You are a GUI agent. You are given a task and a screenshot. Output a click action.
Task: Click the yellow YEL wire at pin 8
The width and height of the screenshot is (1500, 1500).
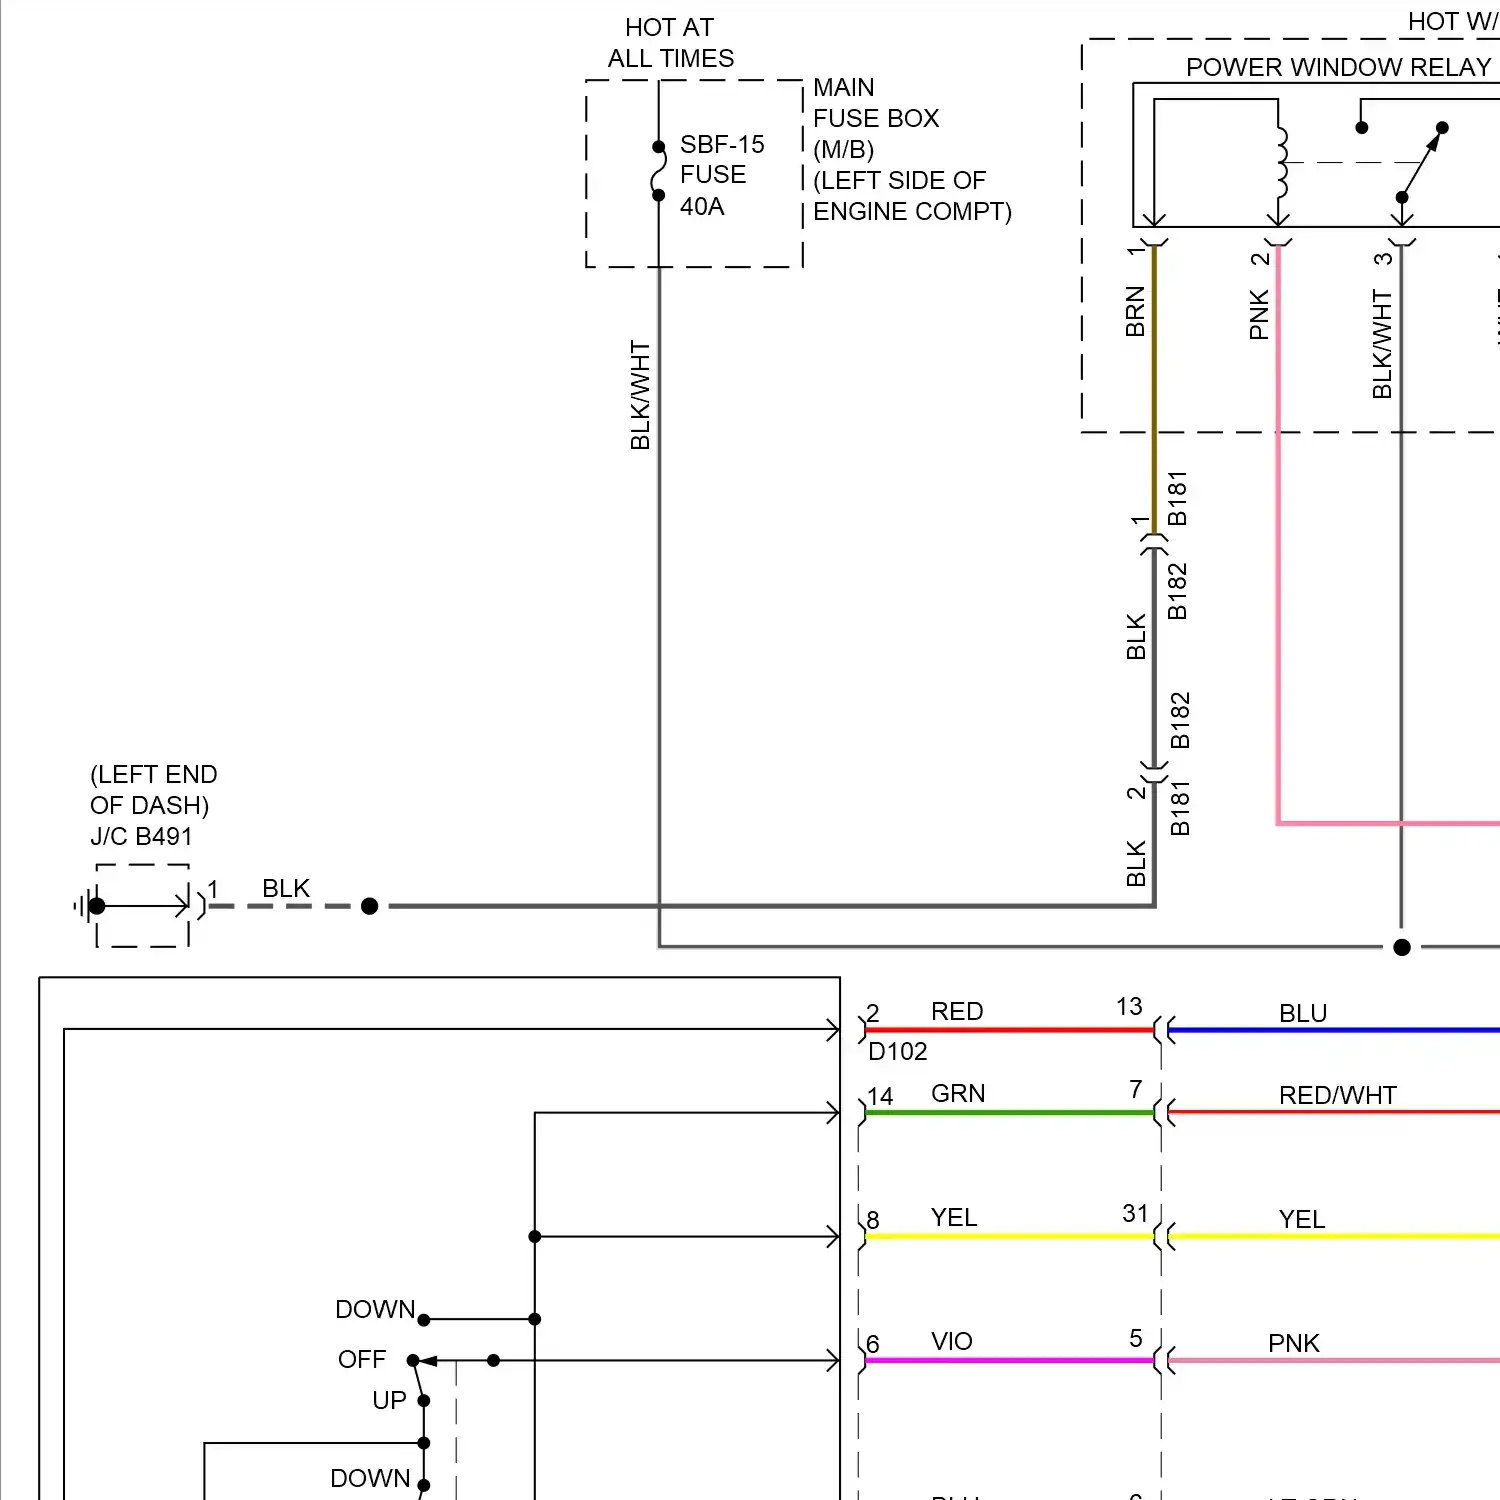pos(1008,1237)
